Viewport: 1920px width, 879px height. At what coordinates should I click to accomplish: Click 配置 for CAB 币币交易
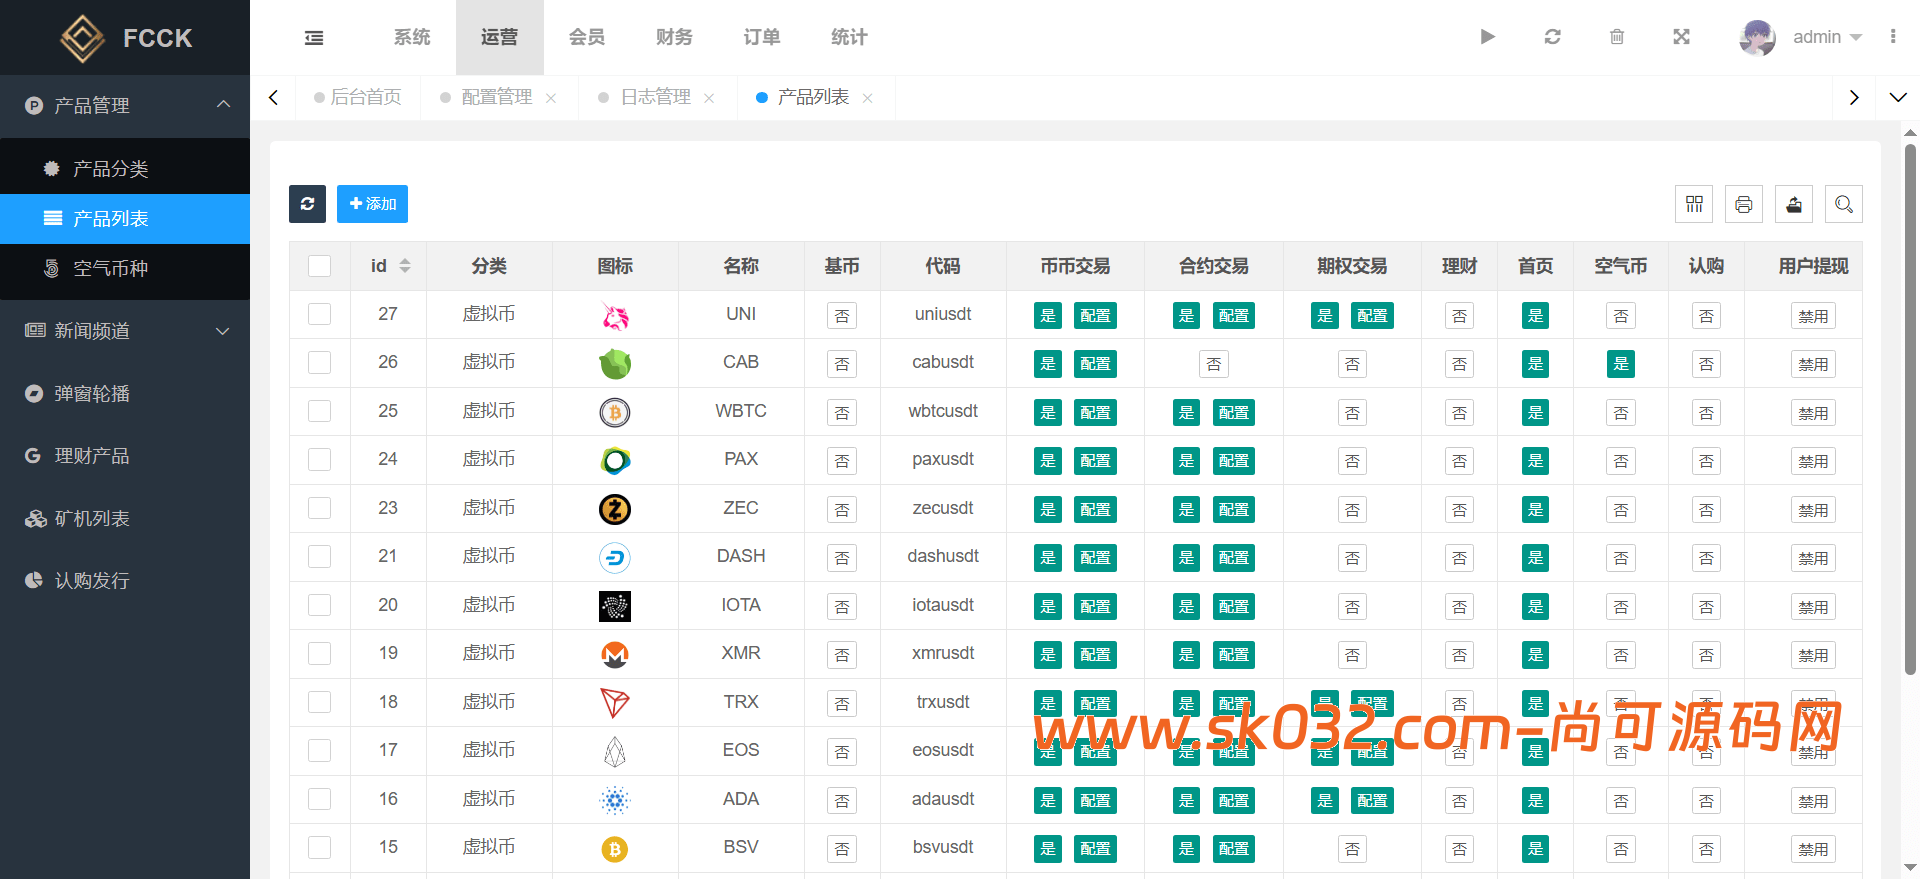click(x=1095, y=364)
